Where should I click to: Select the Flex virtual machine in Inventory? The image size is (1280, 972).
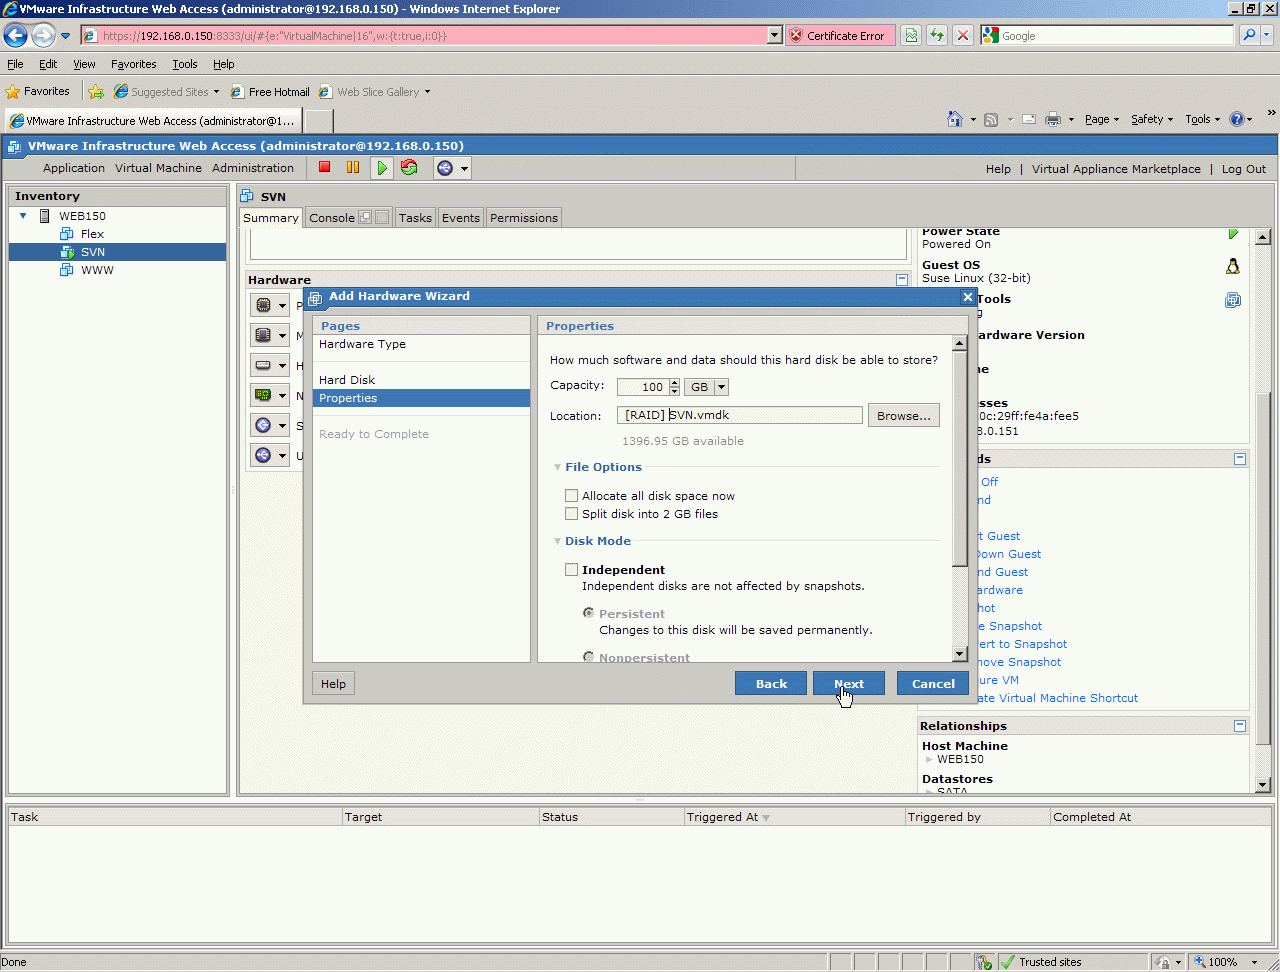tap(92, 234)
